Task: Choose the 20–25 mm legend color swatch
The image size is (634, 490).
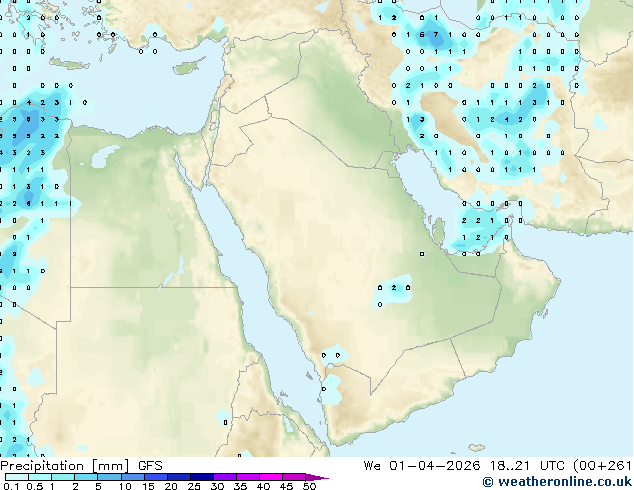Action: (x=179, y=477)
